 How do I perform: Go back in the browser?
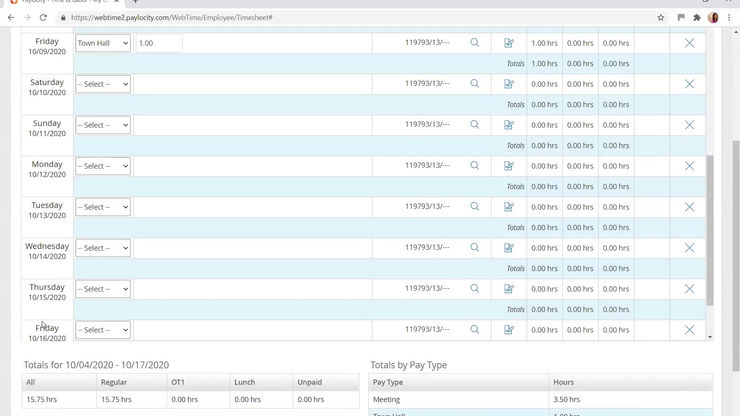tap(11, 17)
